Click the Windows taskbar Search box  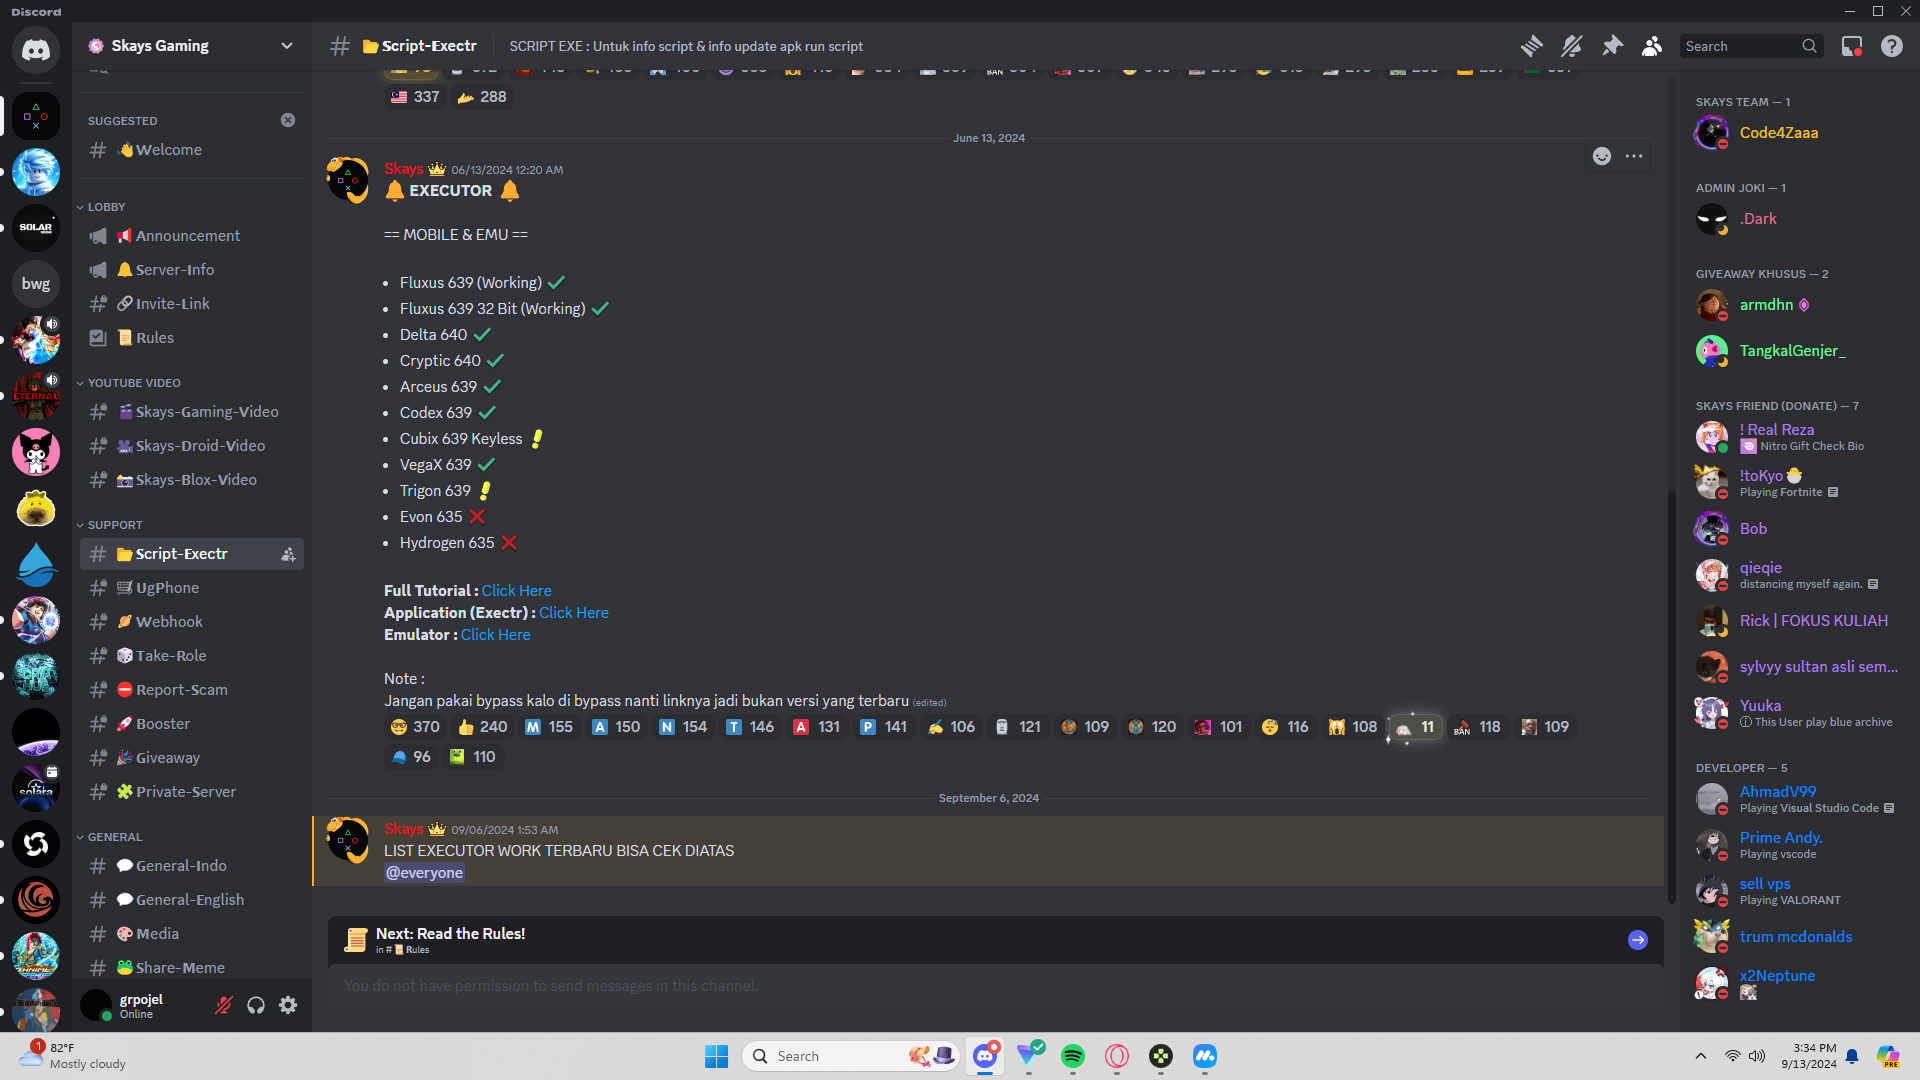point(851,1056)
